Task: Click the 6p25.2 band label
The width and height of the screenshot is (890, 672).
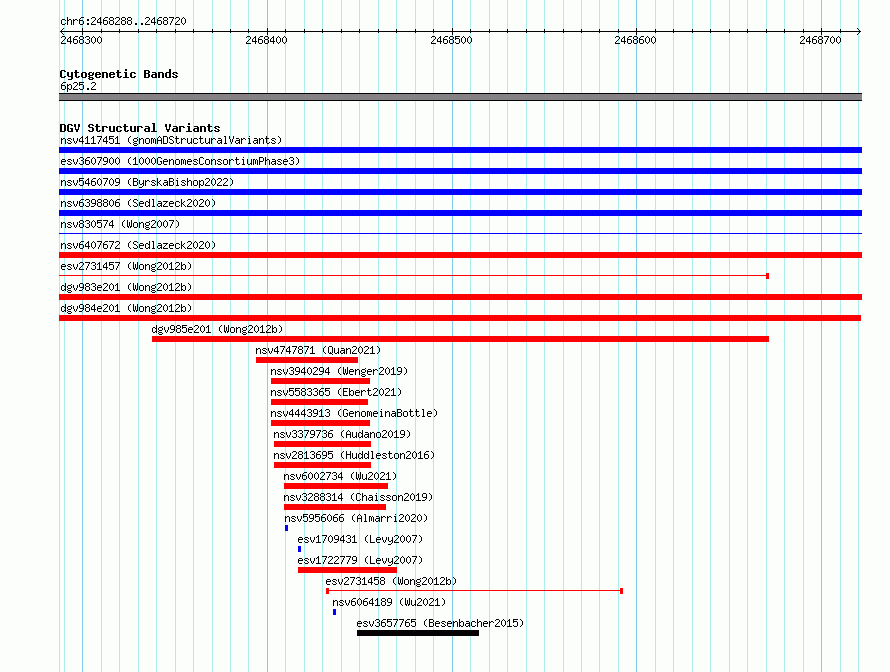Action: [78, 86]
